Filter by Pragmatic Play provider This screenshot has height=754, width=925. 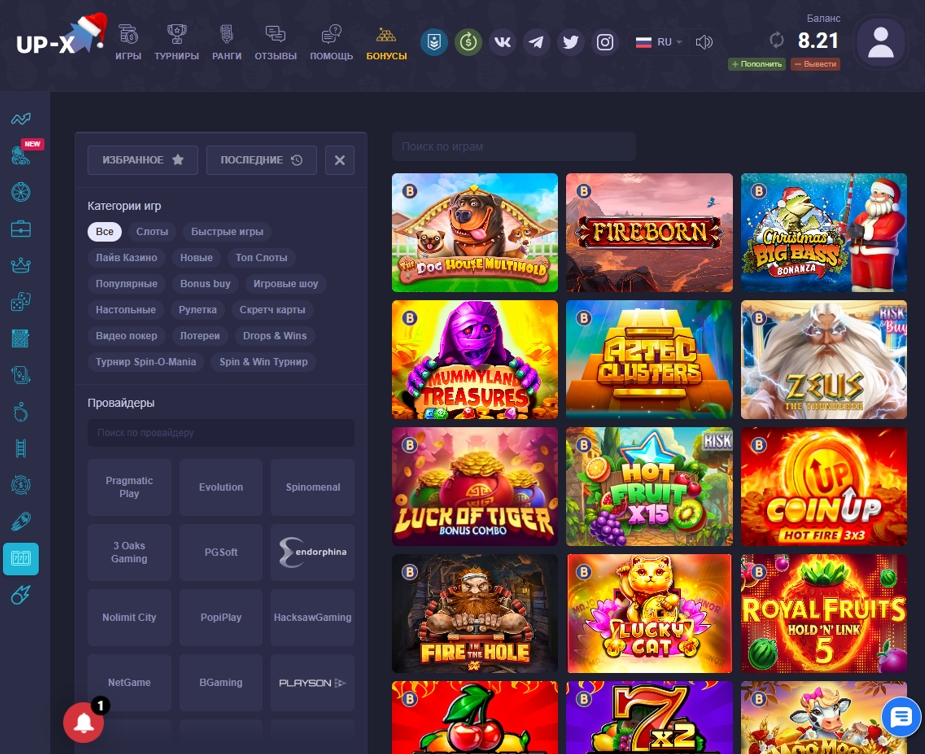coord(129,487)
